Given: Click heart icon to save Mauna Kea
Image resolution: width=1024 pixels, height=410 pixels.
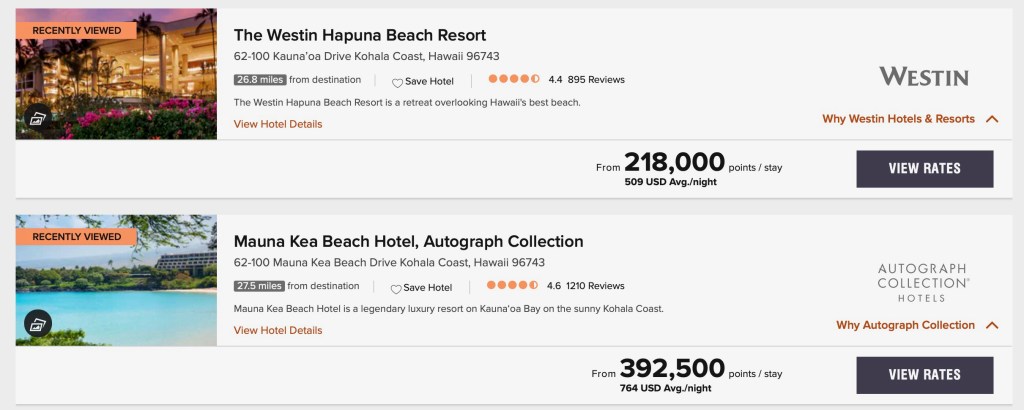Looking at the screenshot, I should [397, 288].
